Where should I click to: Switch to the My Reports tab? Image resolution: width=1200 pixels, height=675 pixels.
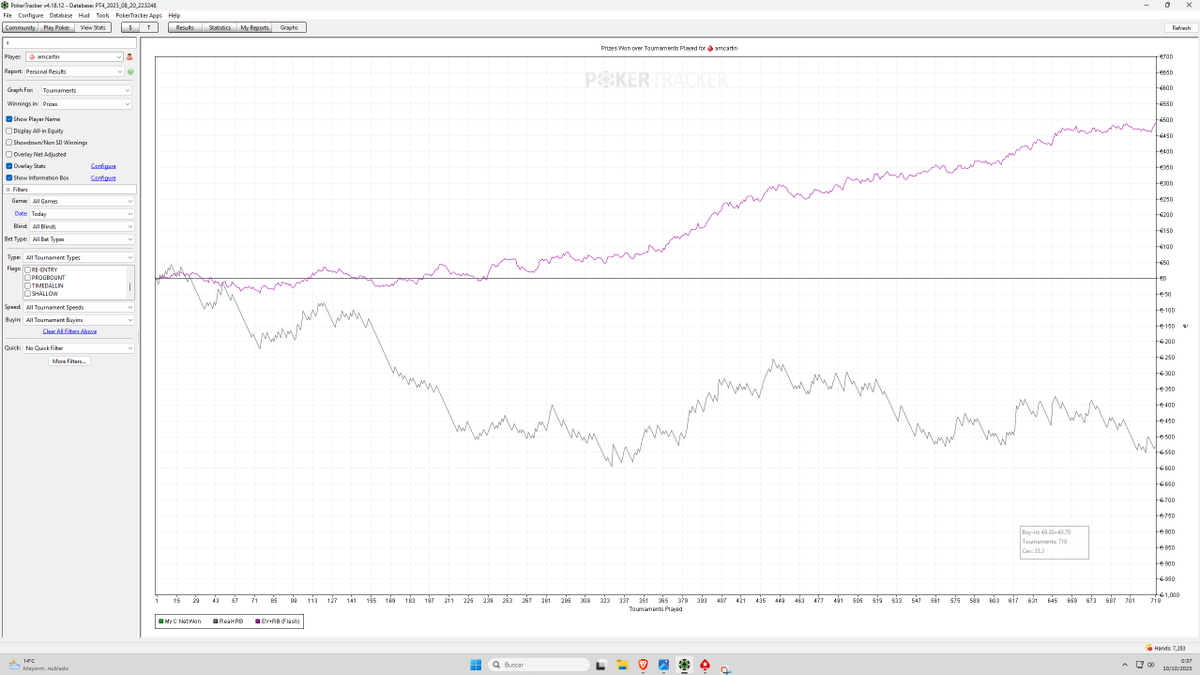coord(254,28)
